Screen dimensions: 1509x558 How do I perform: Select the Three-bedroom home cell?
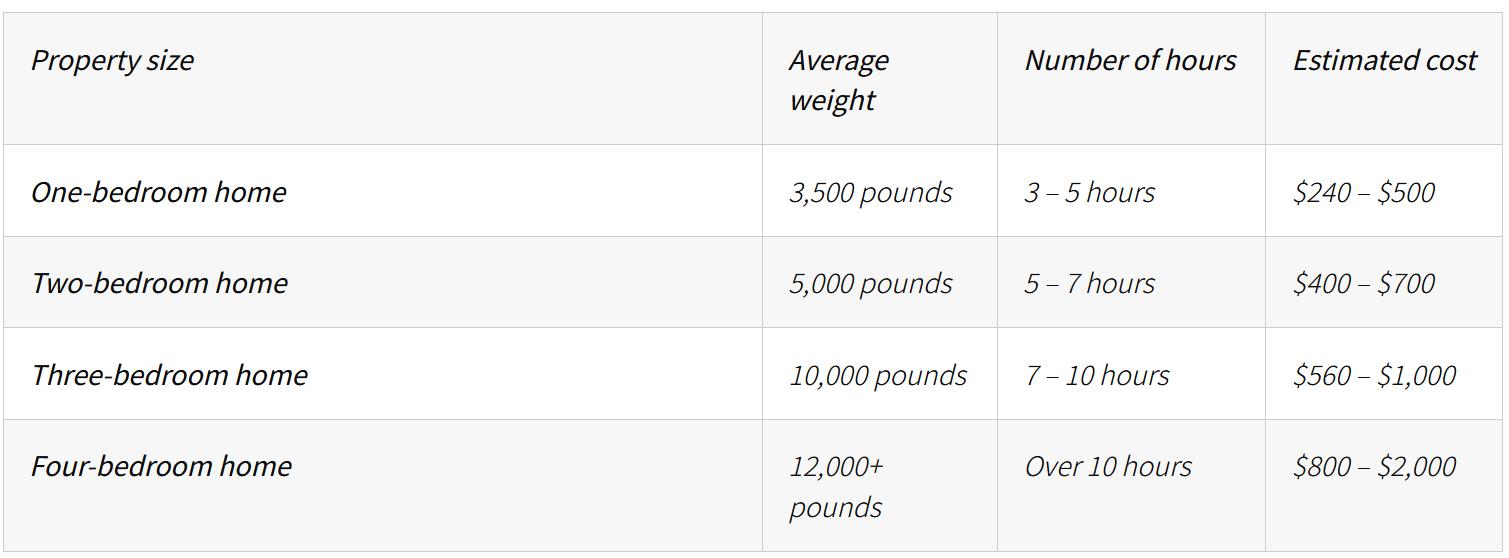coord(383,375)
